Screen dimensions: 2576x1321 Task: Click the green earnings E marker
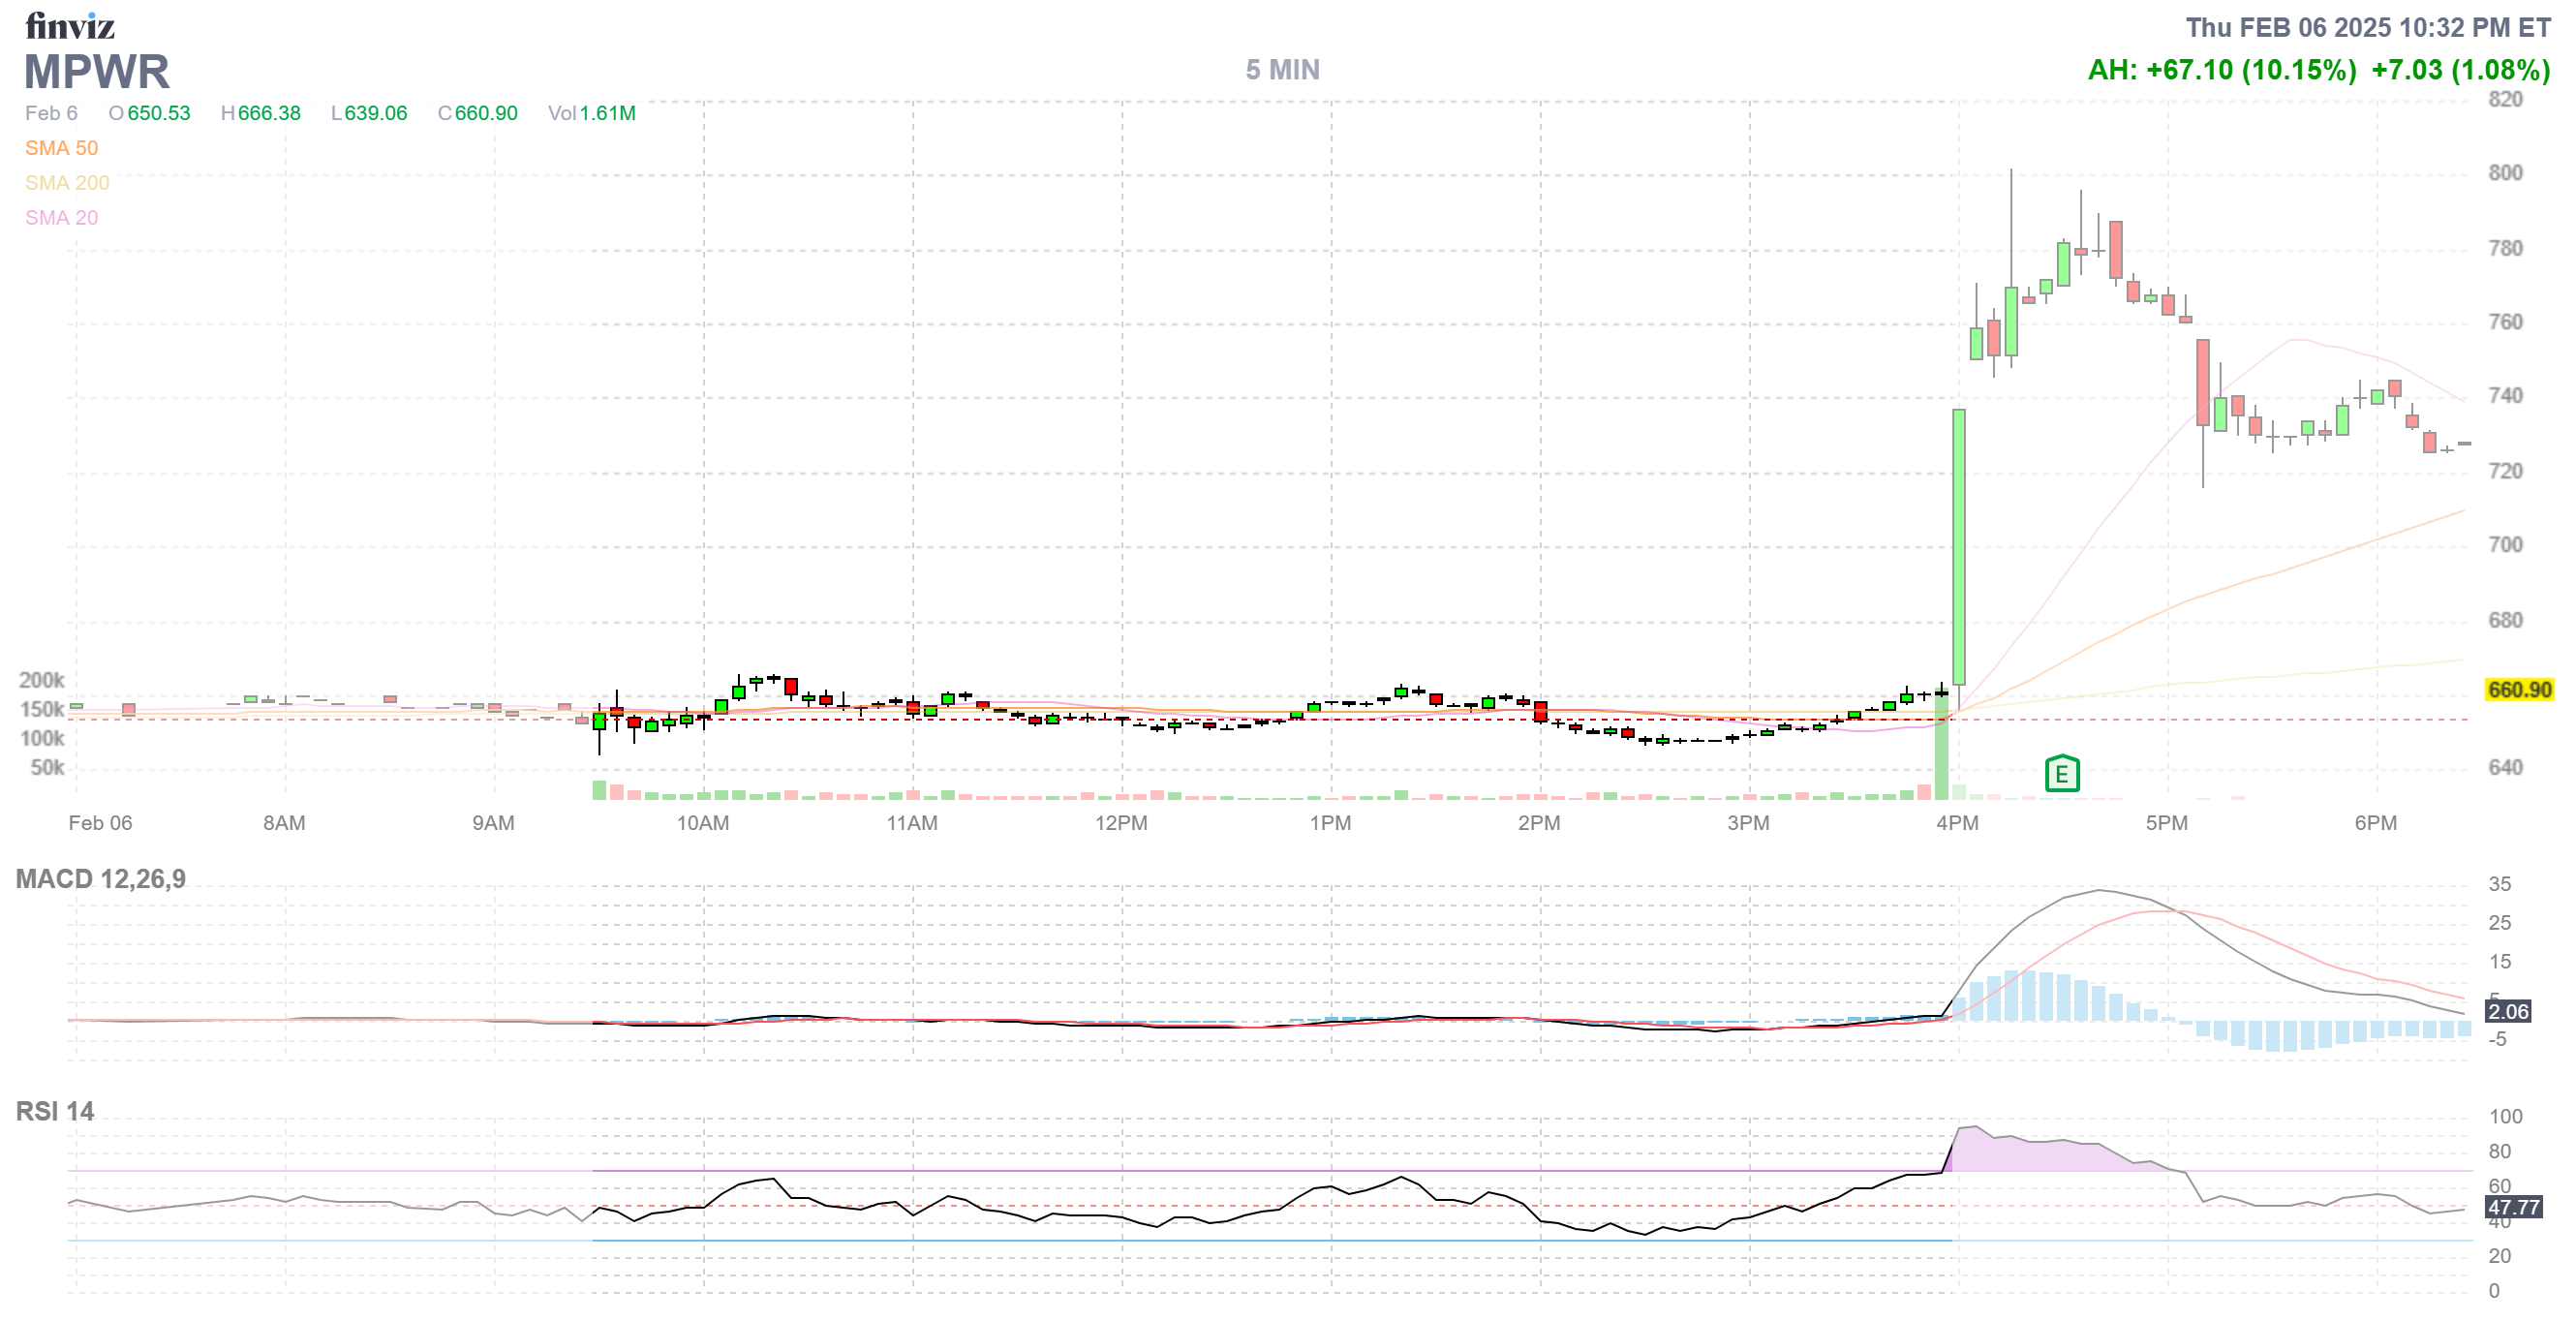tap(2061, 773)
